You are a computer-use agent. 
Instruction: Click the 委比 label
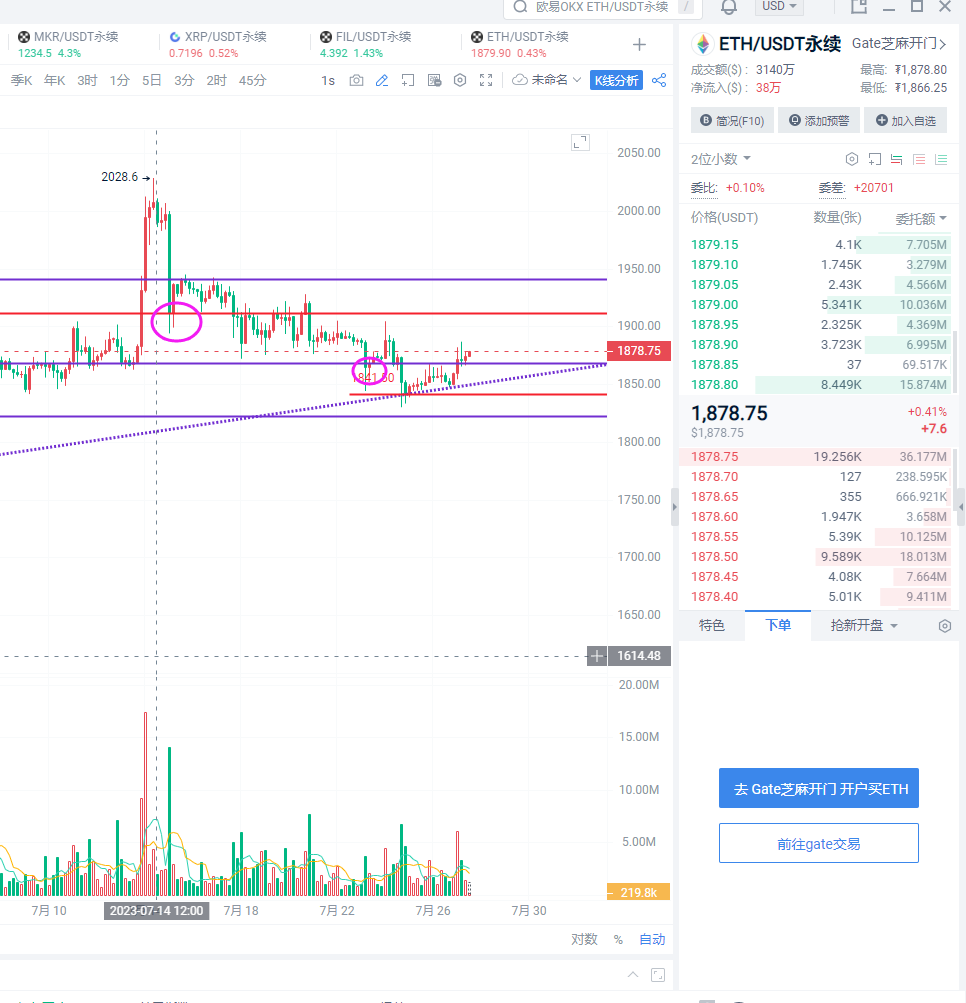coord(704,188)
